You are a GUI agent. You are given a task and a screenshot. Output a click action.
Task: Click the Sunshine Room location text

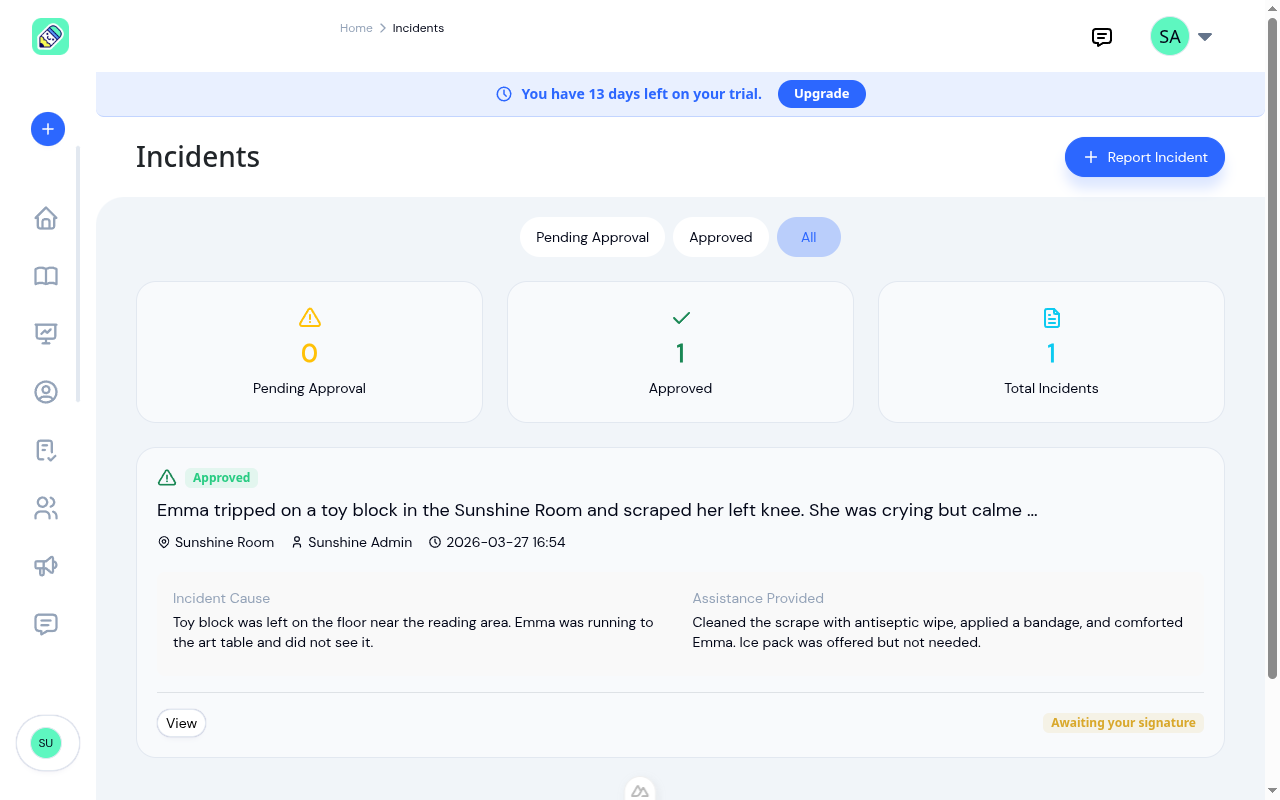pos(224,542)
